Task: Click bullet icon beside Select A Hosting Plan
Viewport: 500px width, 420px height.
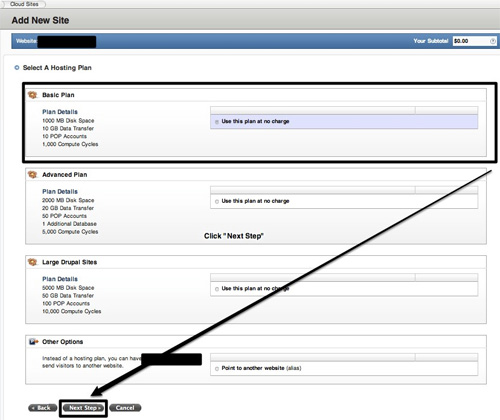Action: (x=17, y=68)
